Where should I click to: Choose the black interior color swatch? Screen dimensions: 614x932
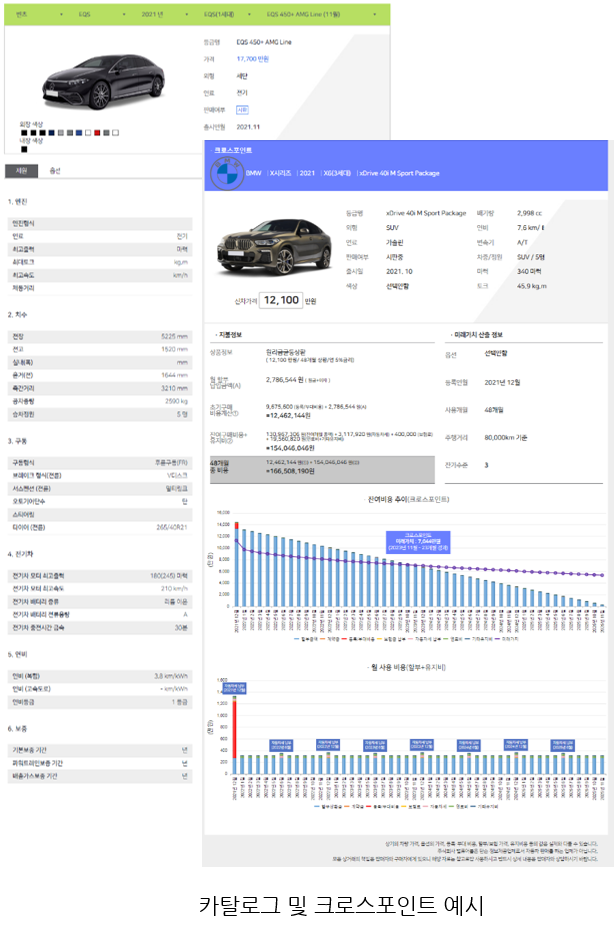click(23, 149)
